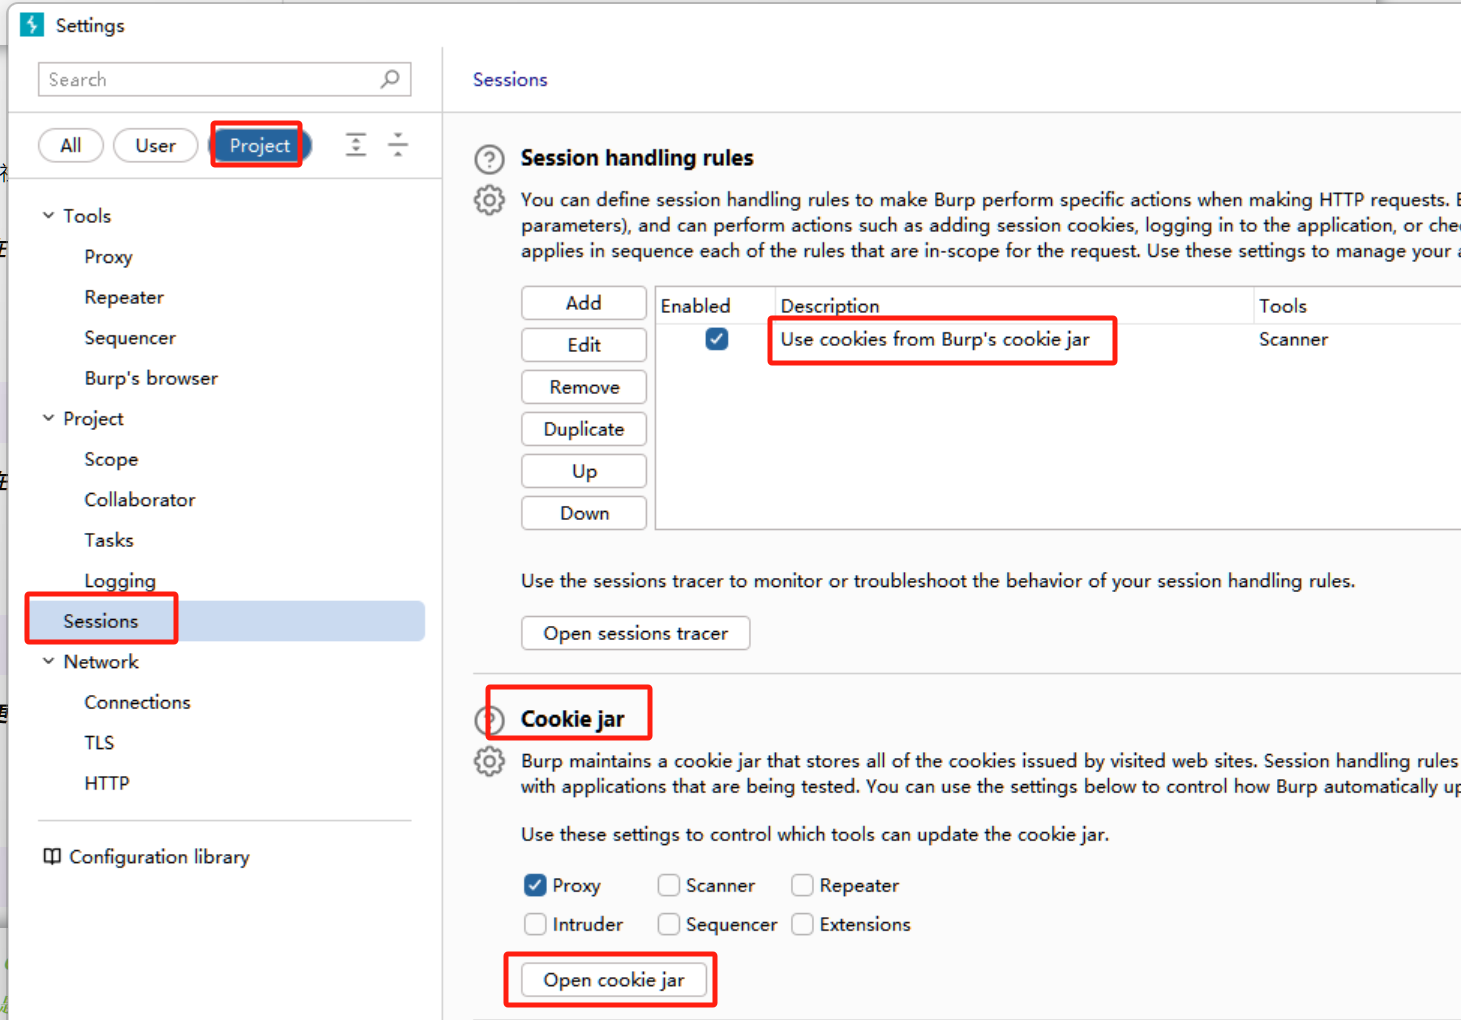
Task: Click the Tools column header
Action: 1283,306
